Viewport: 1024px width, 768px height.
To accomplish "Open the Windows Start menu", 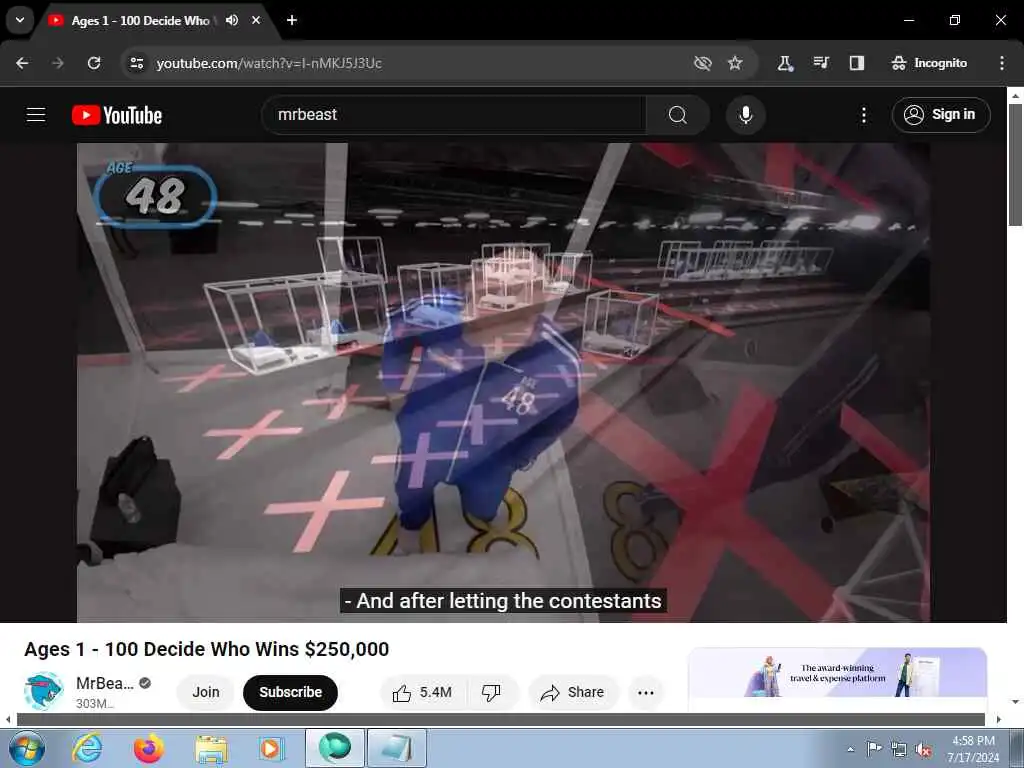I will click(x=27, y=748).
